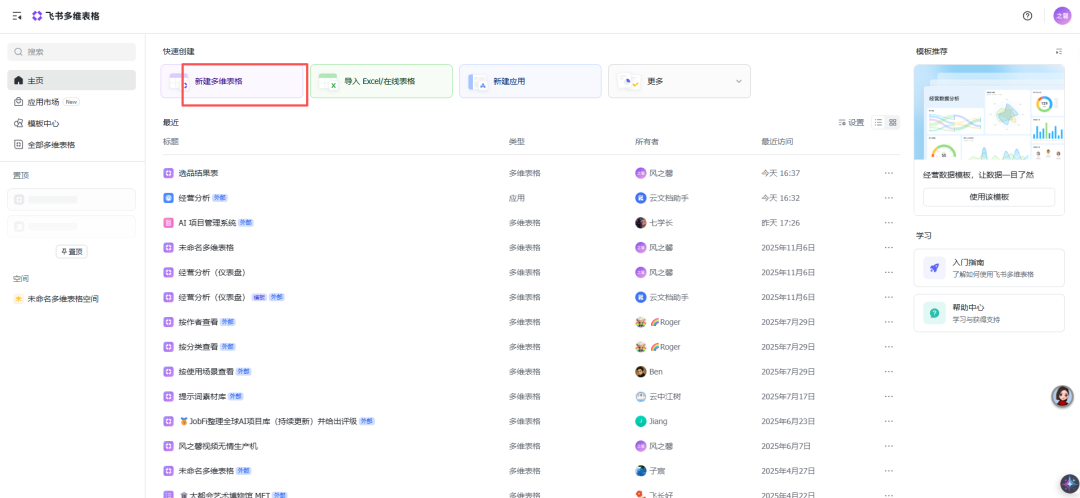
Task: Click the 所有者 column header
Action: [647, 142]
